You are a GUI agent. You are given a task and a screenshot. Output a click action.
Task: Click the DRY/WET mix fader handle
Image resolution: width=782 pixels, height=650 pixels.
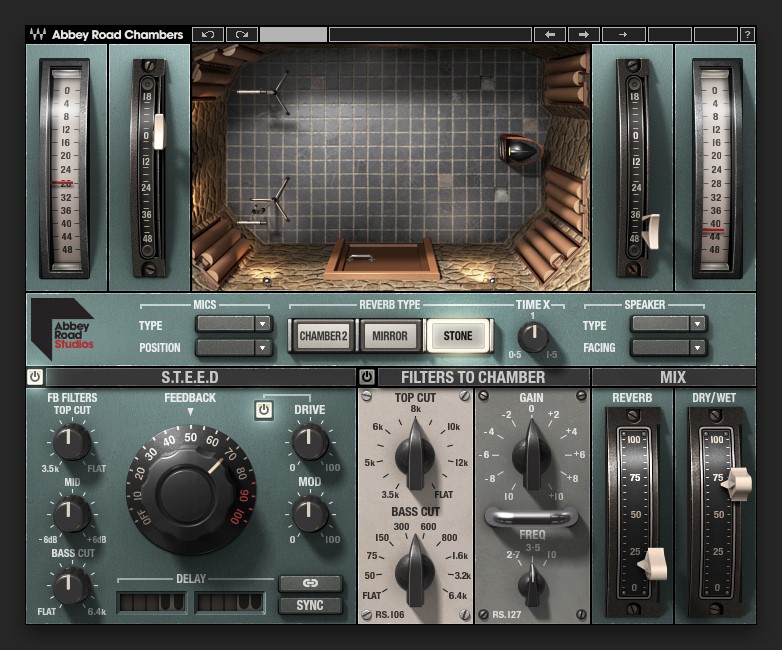coord(737,483)
